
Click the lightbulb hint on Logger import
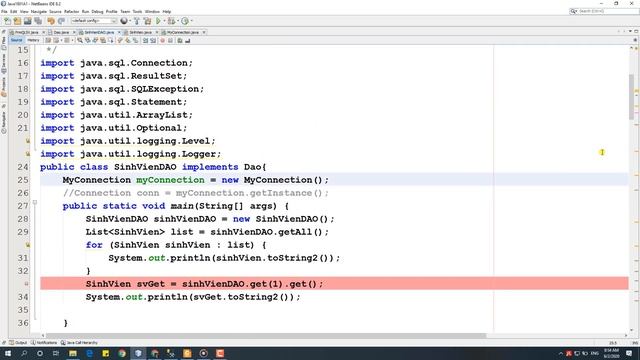28,154
